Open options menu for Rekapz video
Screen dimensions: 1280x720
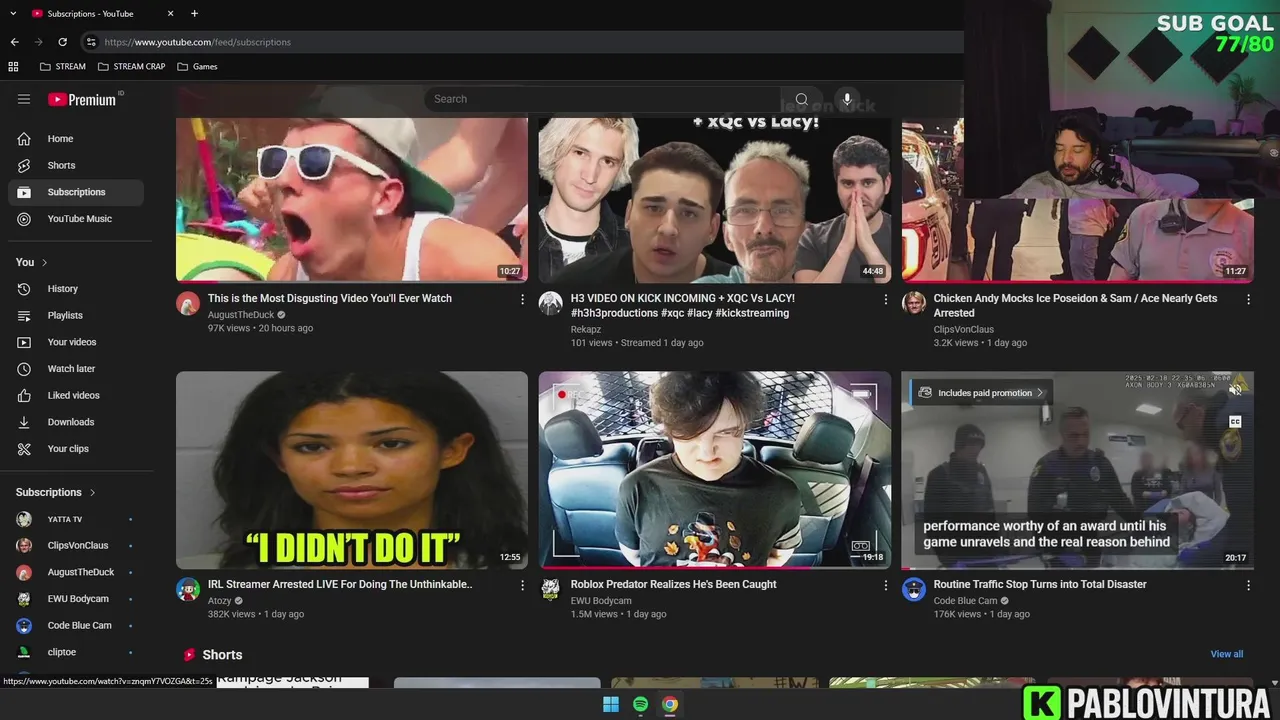coord(885,299)
